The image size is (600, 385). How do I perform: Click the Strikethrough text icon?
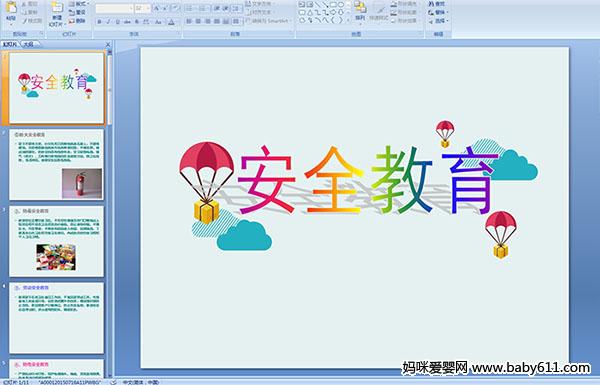pyautogui.click(x=127, y=22)
